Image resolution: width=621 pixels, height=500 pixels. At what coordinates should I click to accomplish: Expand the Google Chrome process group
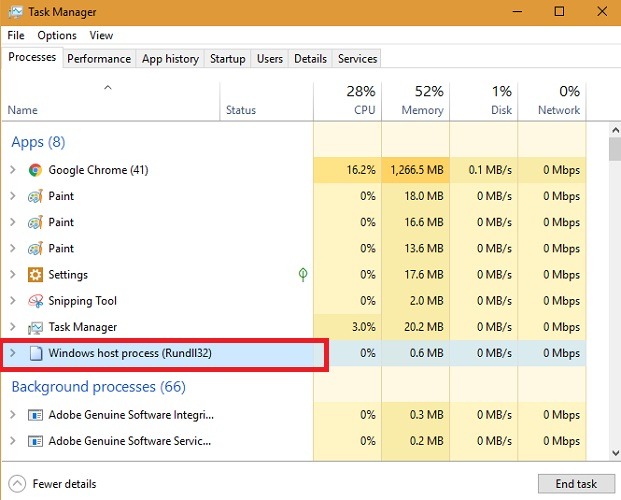click(x=13, y=170)
